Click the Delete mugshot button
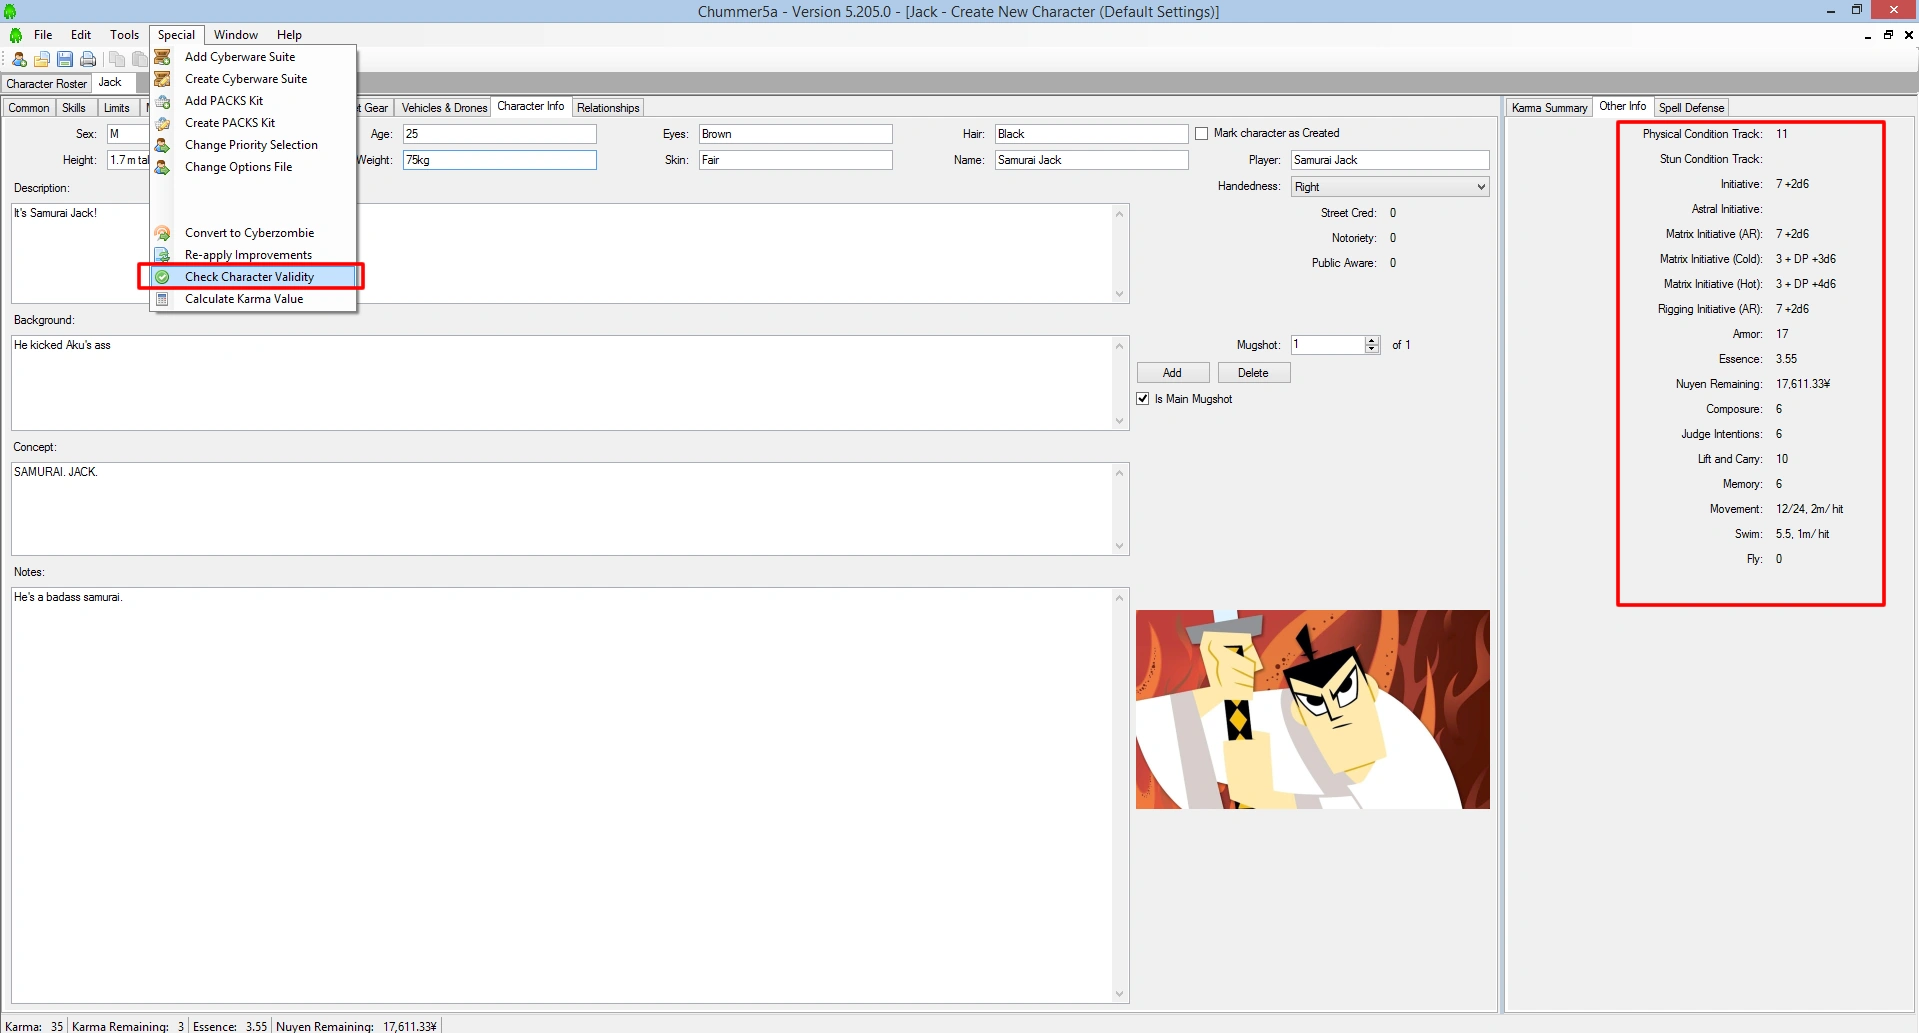 click(x=1254, y=373)
